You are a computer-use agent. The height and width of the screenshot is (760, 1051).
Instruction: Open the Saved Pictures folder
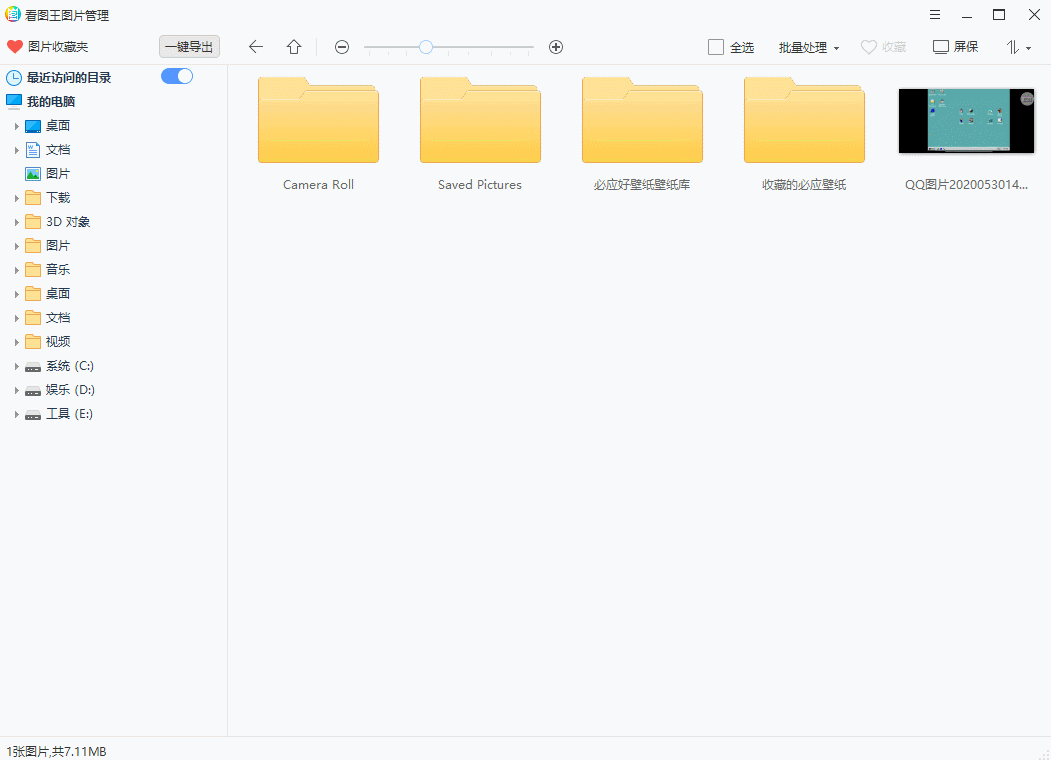480,120
